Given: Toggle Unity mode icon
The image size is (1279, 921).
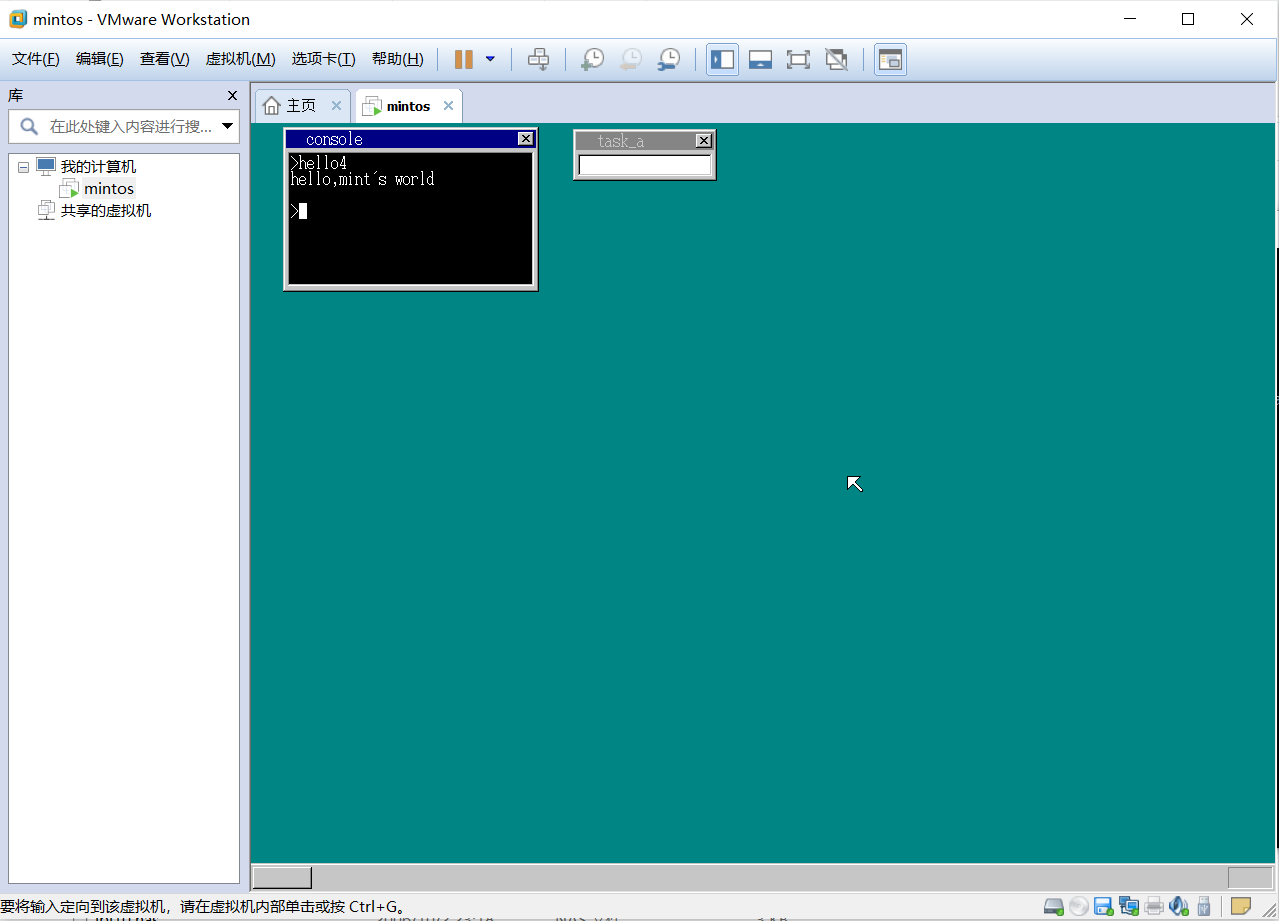Looking at the screenshot, I should [836, 59].
